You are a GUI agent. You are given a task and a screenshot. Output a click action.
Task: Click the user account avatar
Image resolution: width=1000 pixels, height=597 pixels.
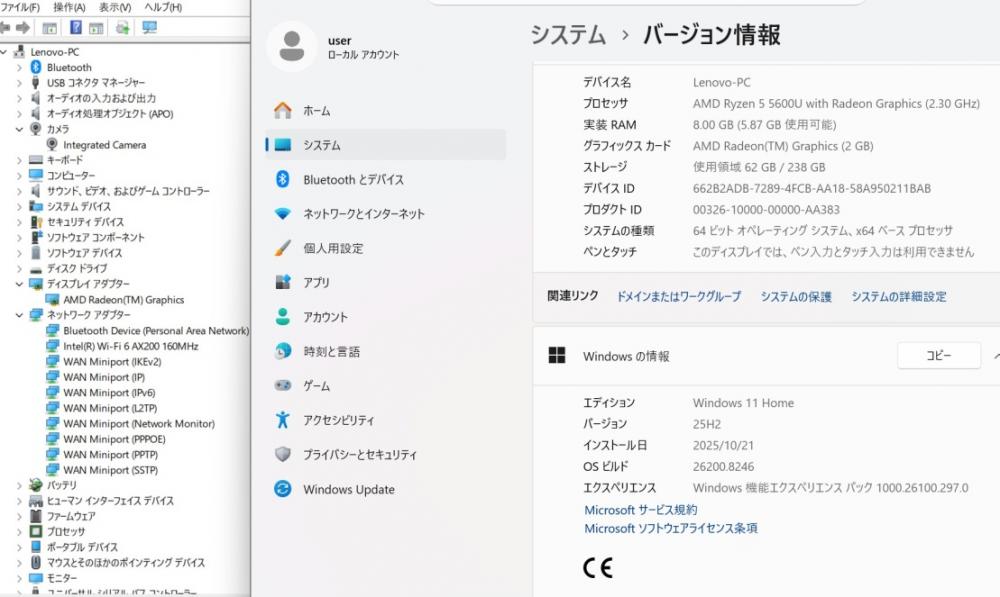tap(291, 46)
